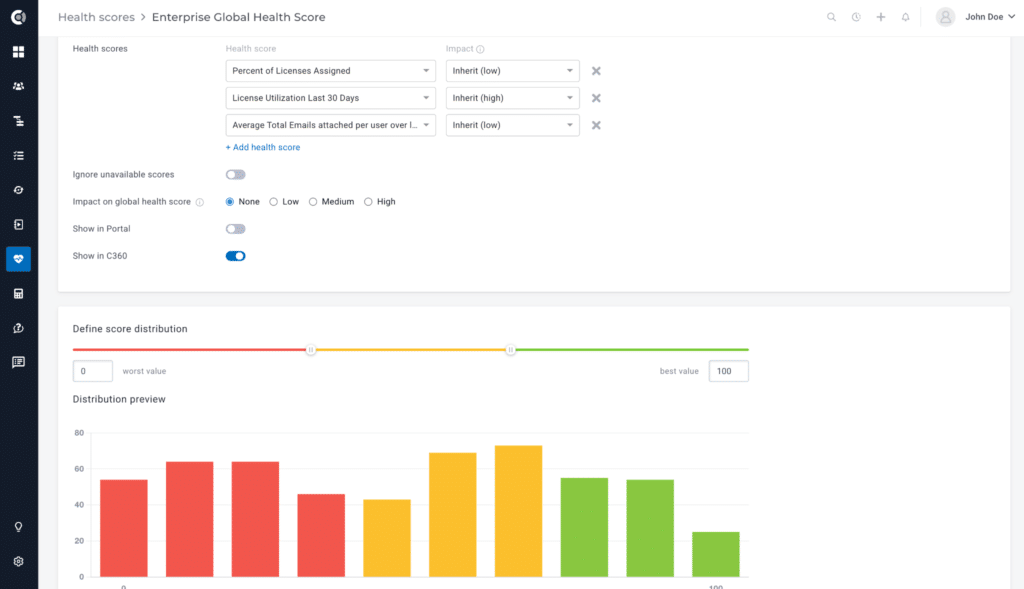Expand the John Doe user menu
This screenshot has width=1024, height=589.
tap(990, 17)
